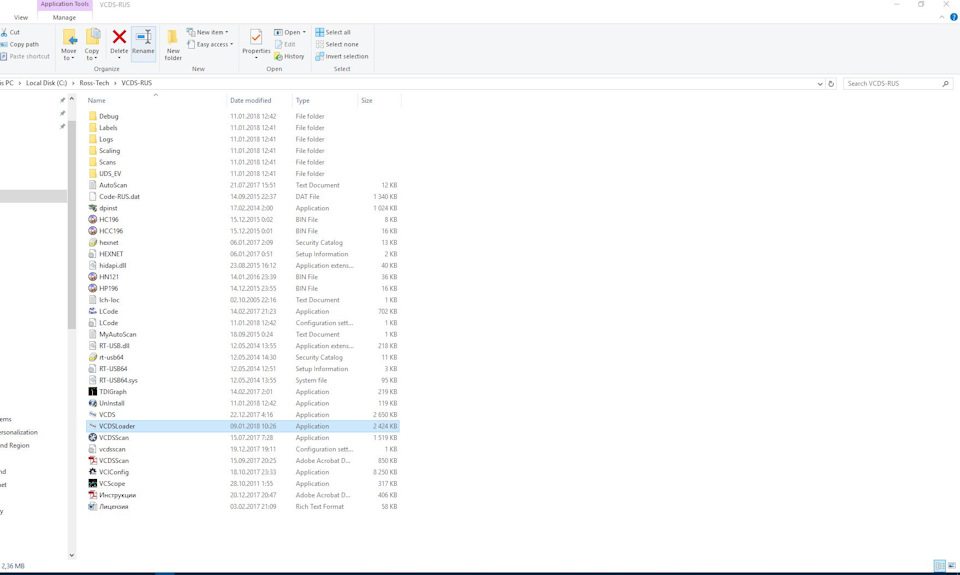Open the Delete dropdown arrow
This screenshot has width=960, height=575.
coord(119,58)
